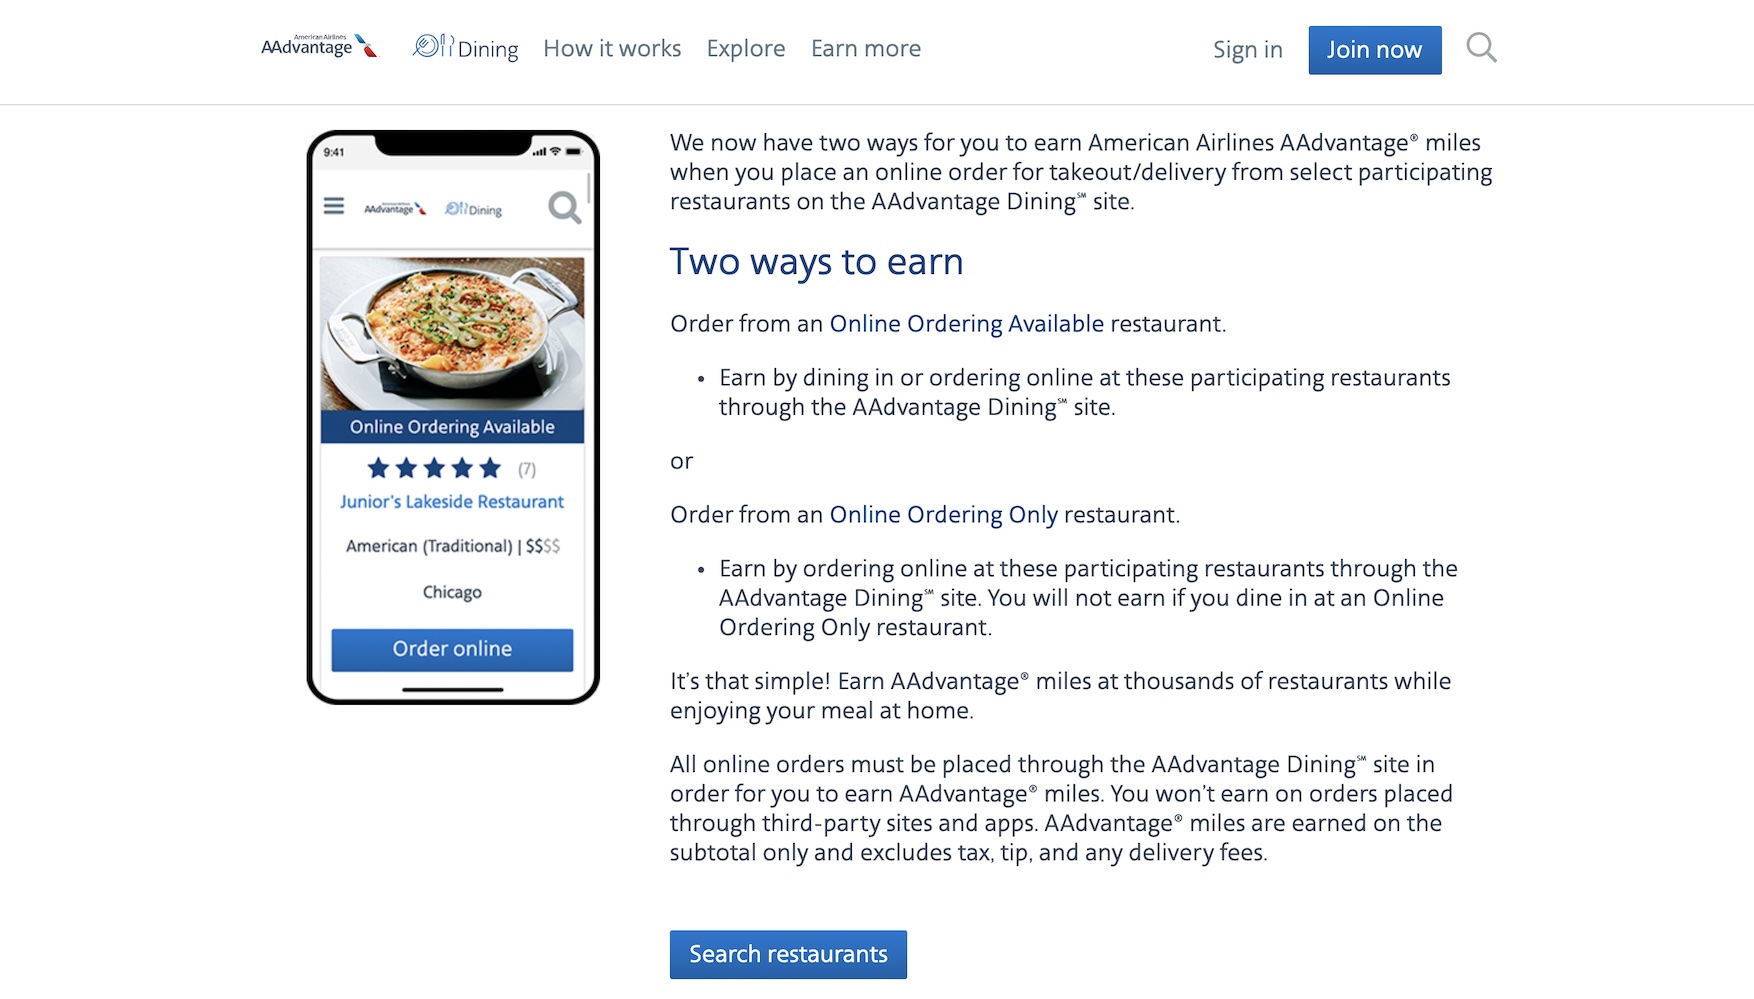Click the Dining plate logo icon
This screenshot has width=1754, height=999.
433,46
